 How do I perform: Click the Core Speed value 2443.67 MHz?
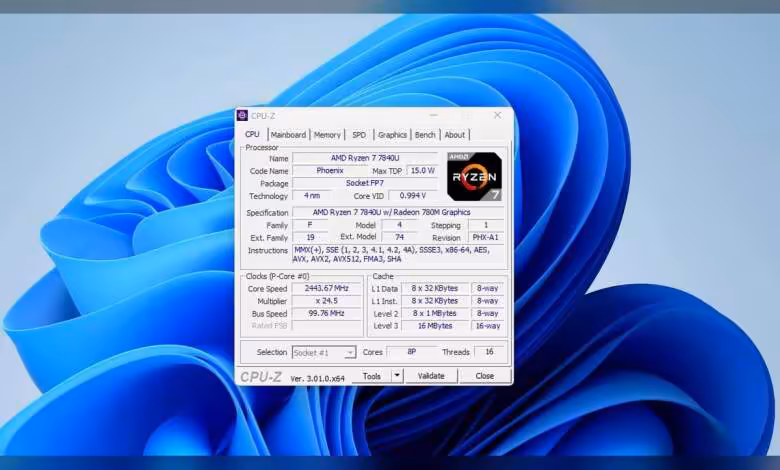326,288
